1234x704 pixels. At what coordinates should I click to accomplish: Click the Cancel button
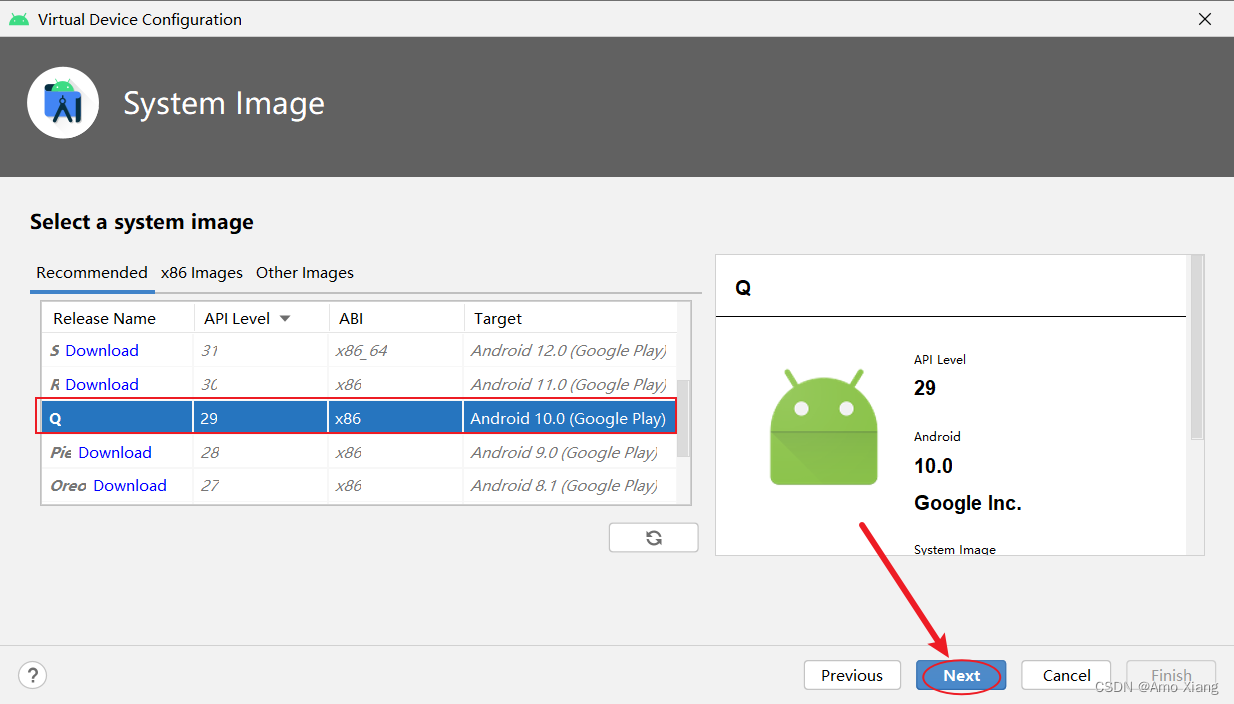[1066, 675]
